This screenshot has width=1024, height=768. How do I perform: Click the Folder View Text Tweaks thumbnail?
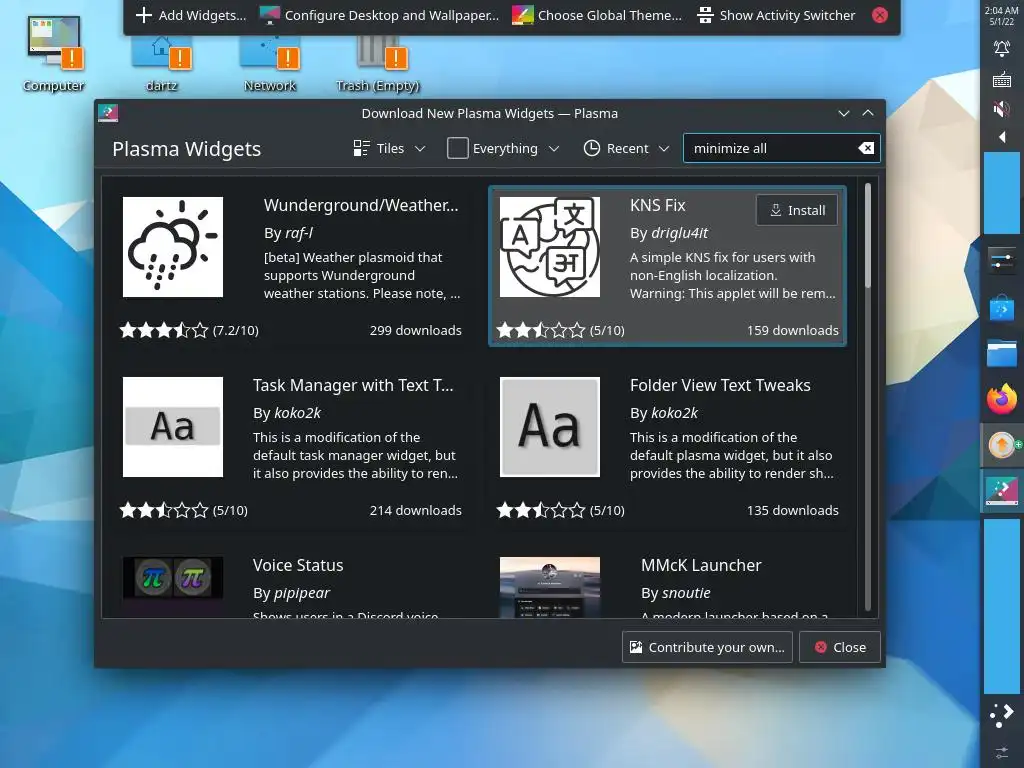point(550,426)
